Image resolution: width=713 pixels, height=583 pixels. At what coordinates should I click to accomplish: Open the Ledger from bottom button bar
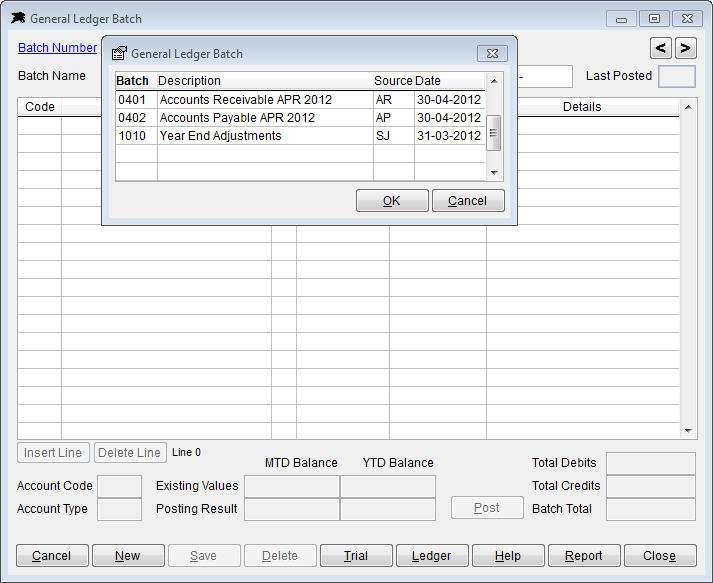(x=432, y=556)
